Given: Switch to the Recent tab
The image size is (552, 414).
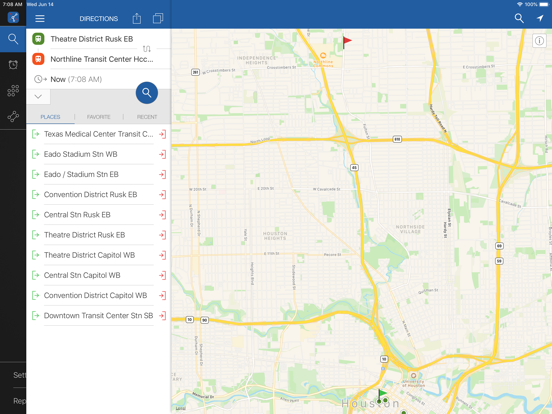Looking at the screenshot, I should click(147, 117).
